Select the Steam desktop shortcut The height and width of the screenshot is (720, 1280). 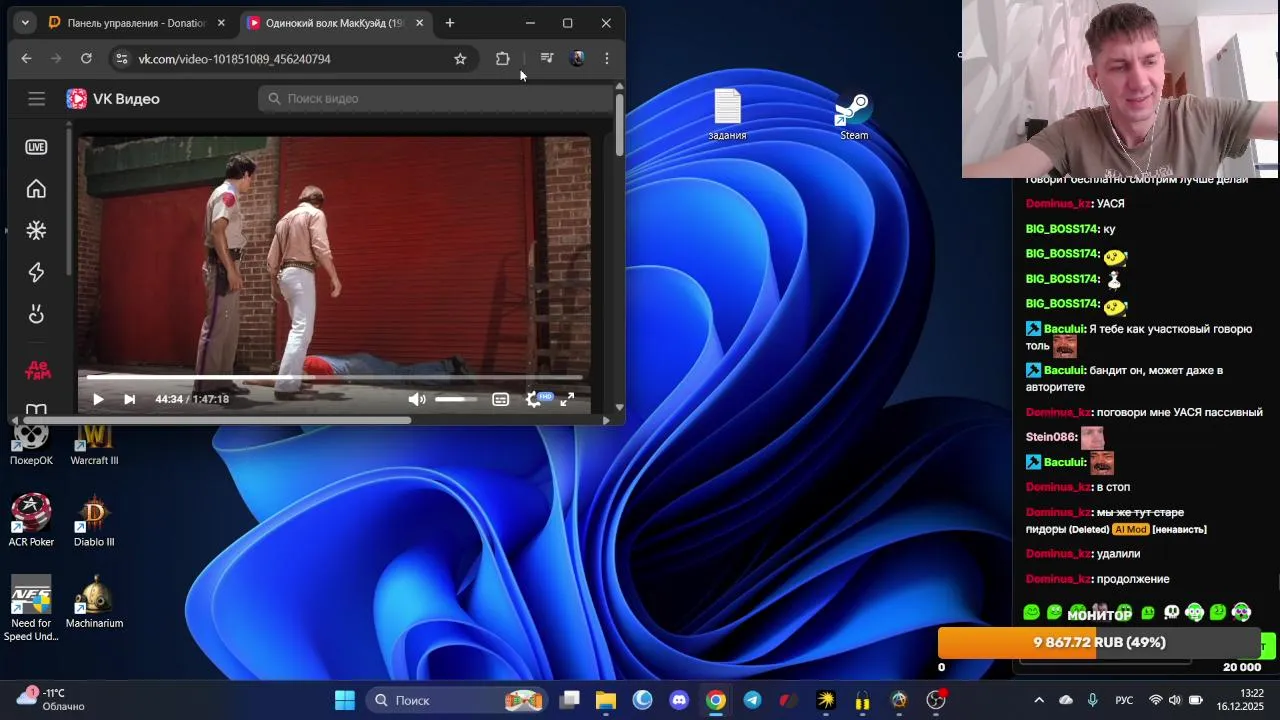click(x=854, y=115)
